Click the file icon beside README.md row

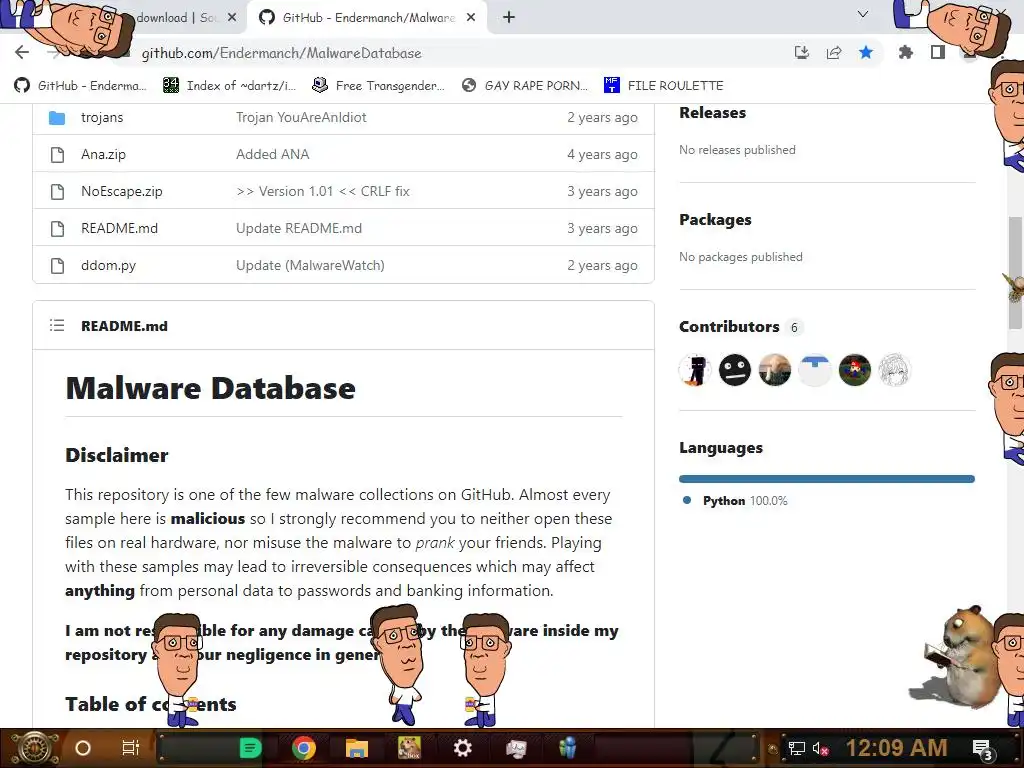57,229
